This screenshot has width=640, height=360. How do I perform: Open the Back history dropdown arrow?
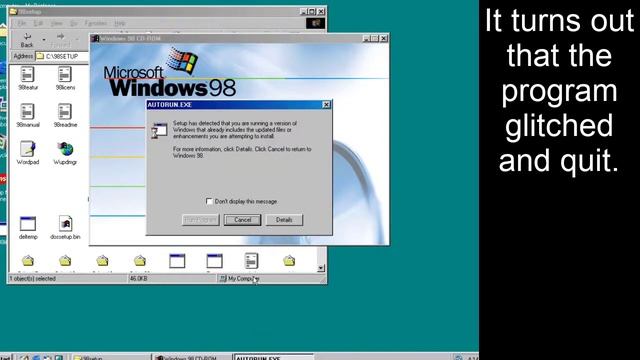(44, 40)
